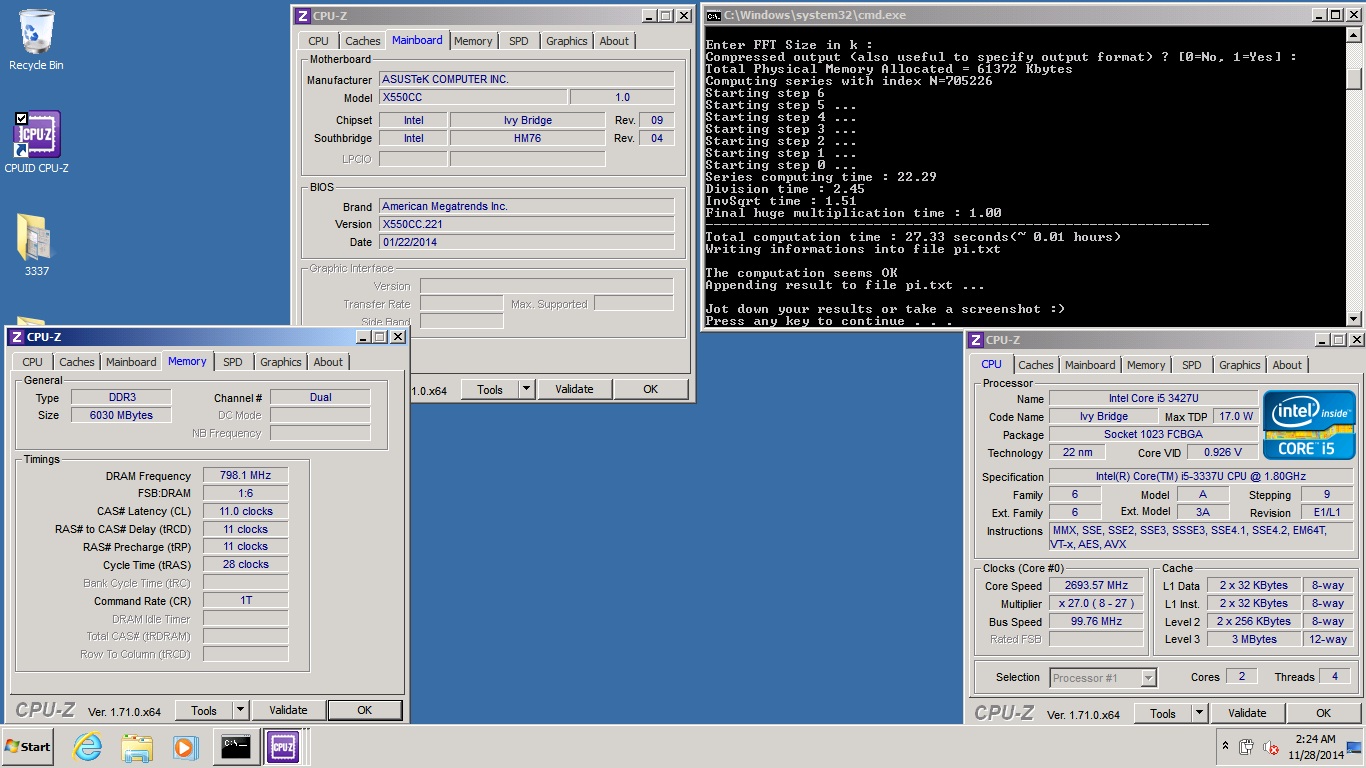
Task: Switch to Memory tab in CPU window
Action: [x=1146, y=365]
